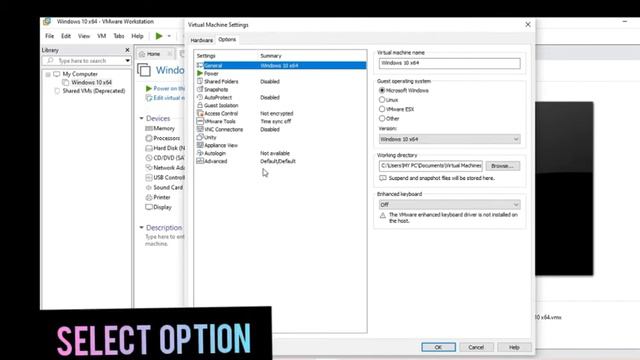Click the Access Control icon
Screen dimensions: 640x360
point(200,113)
